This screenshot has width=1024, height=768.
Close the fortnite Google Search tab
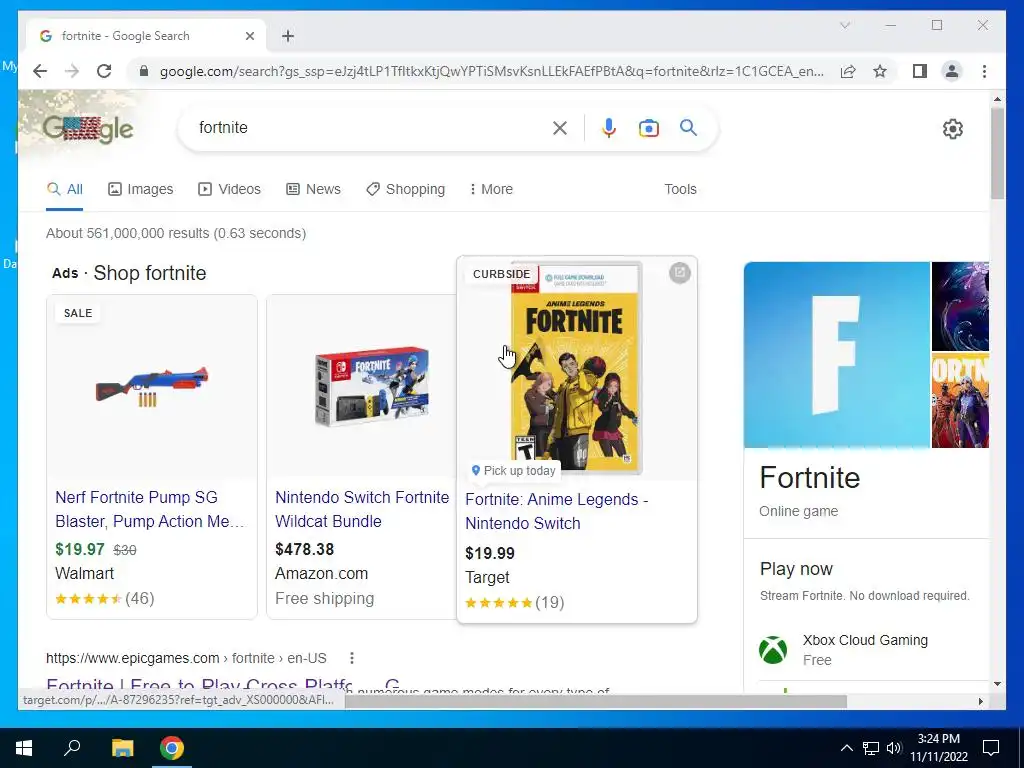[x=249, y=36]
